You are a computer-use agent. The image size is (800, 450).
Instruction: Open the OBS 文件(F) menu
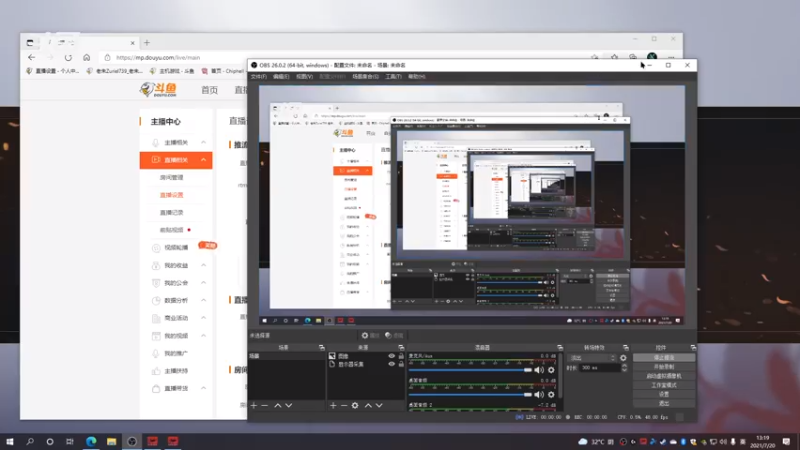pos(258,77)
